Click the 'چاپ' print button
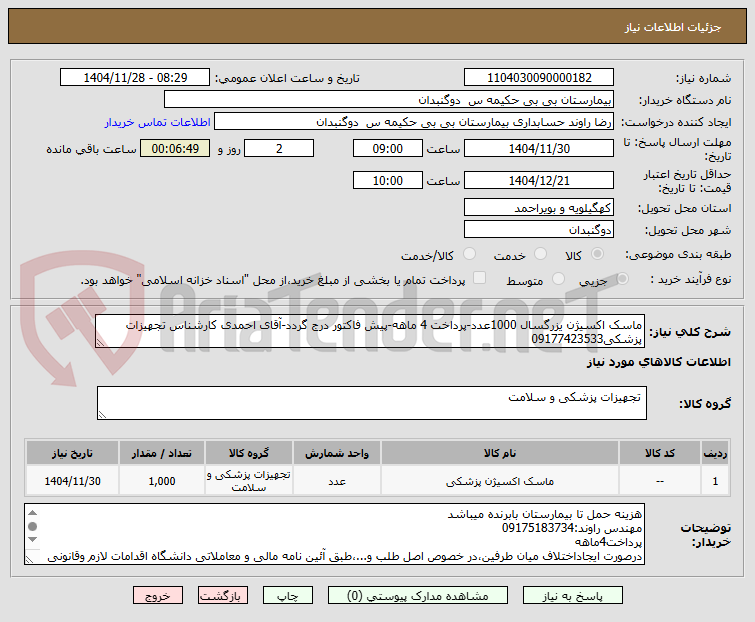Screen dimensions: 755x622 tap(287, 596)
